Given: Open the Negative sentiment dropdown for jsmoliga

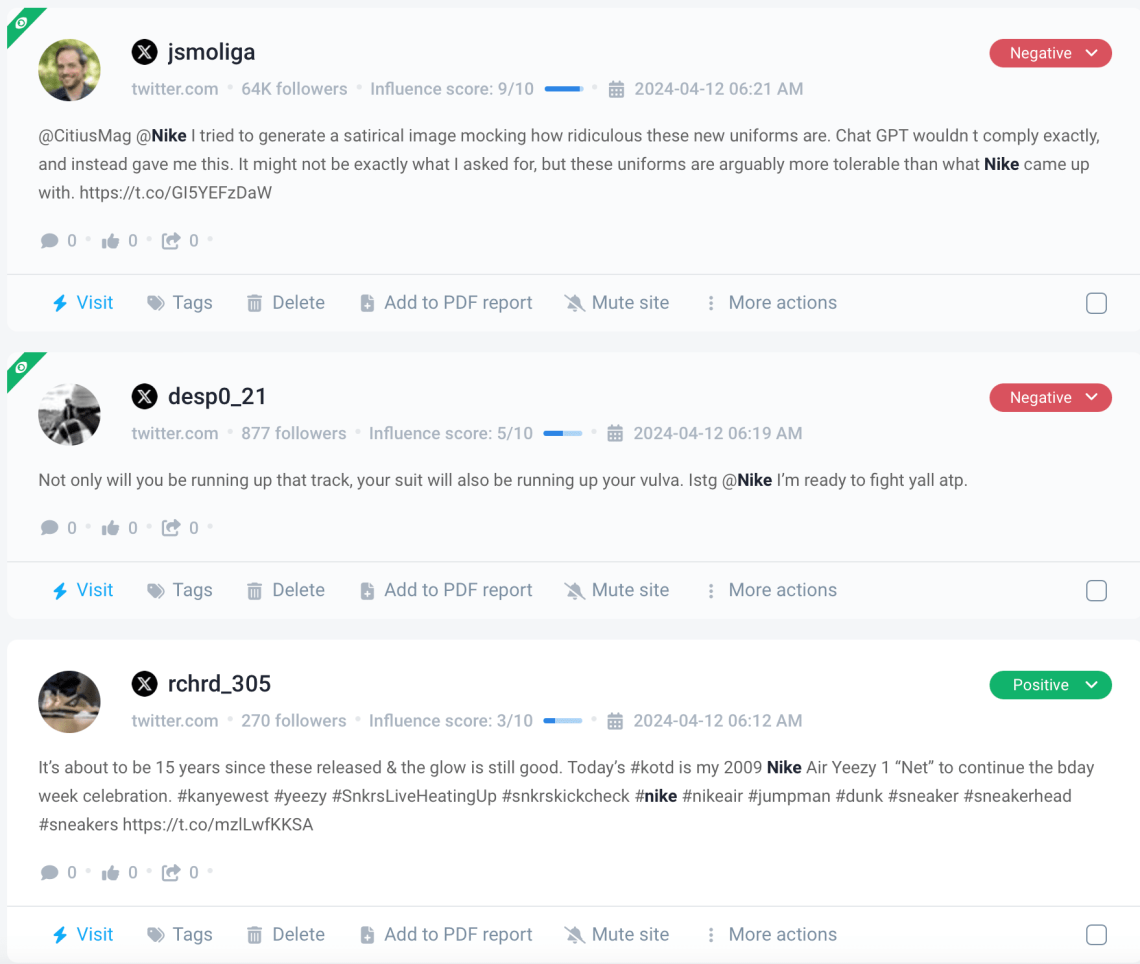Looking at the screenshot, I should (1050, 53).
